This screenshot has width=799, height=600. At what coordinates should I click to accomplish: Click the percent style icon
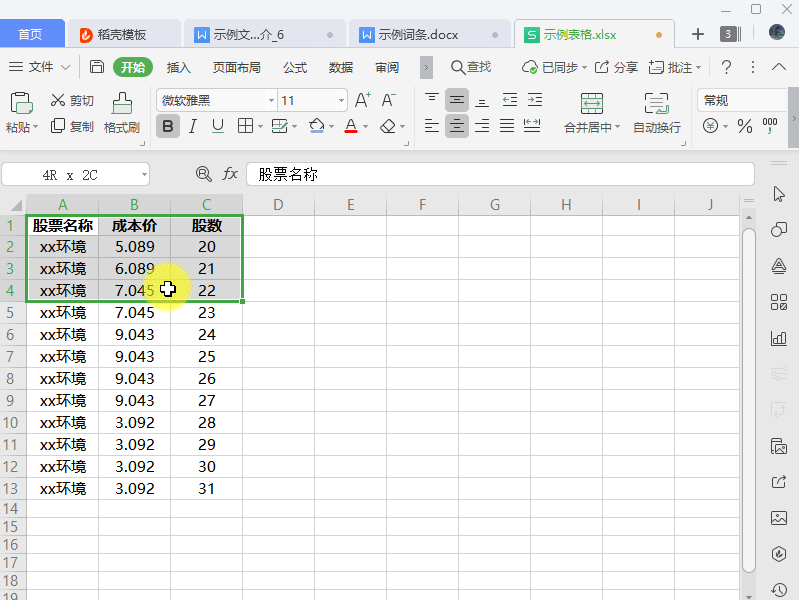(744, 127)
